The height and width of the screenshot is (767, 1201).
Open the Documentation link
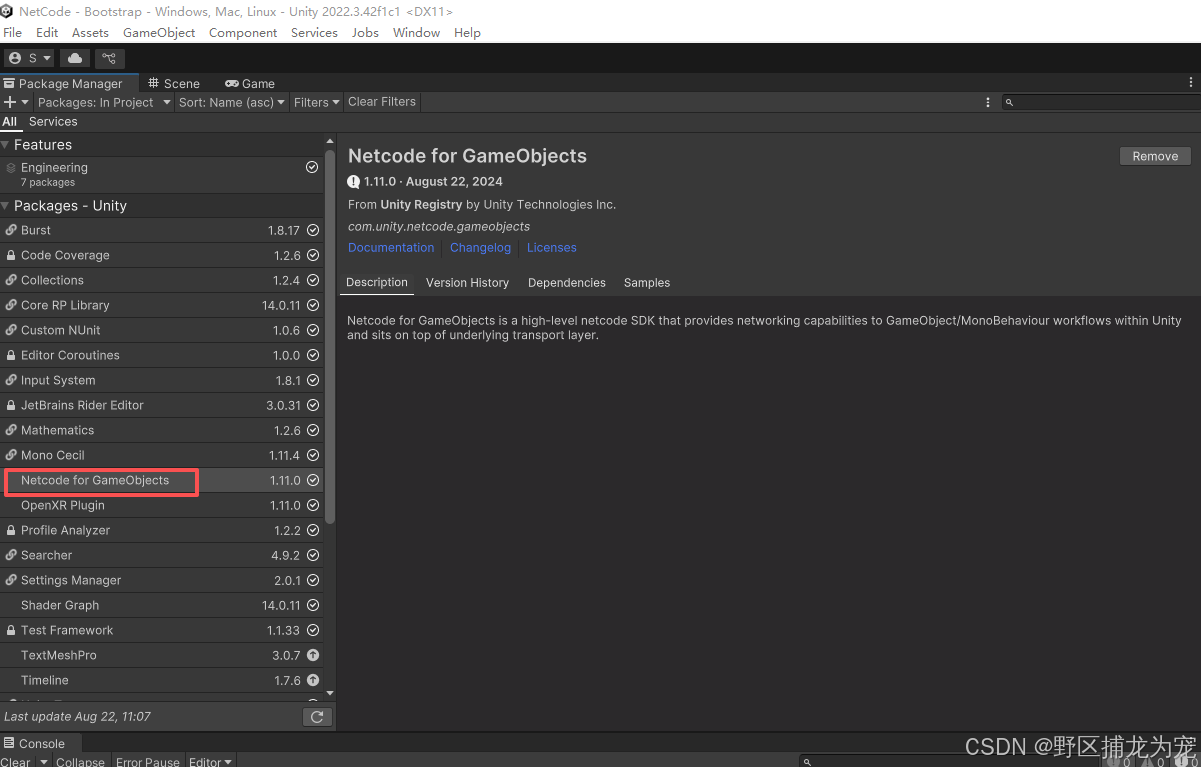[391, 248]
